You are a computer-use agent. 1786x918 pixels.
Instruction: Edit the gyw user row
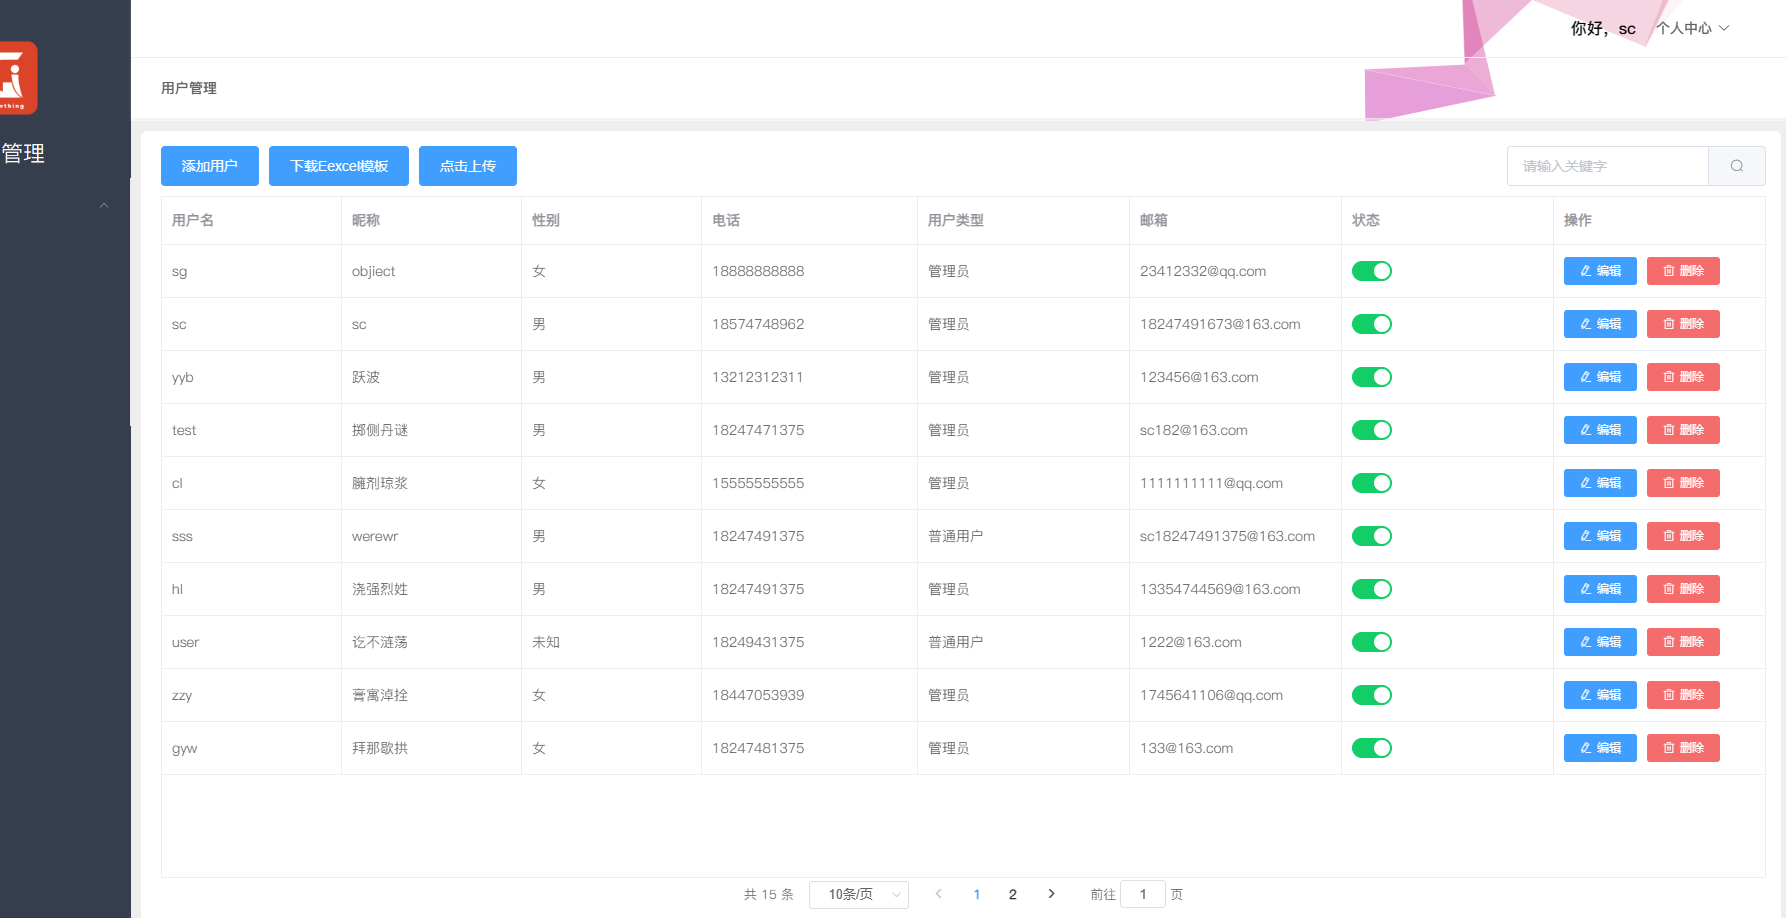pos(1600,748)
